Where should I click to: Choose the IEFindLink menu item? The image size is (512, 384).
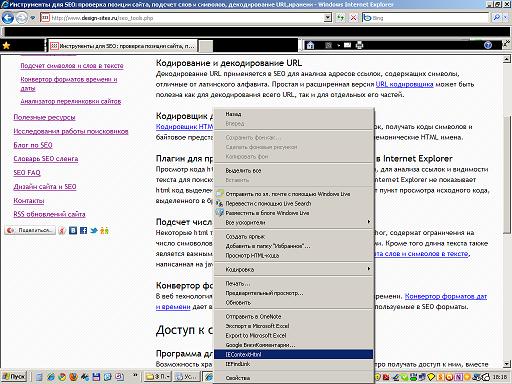[293, 364]
